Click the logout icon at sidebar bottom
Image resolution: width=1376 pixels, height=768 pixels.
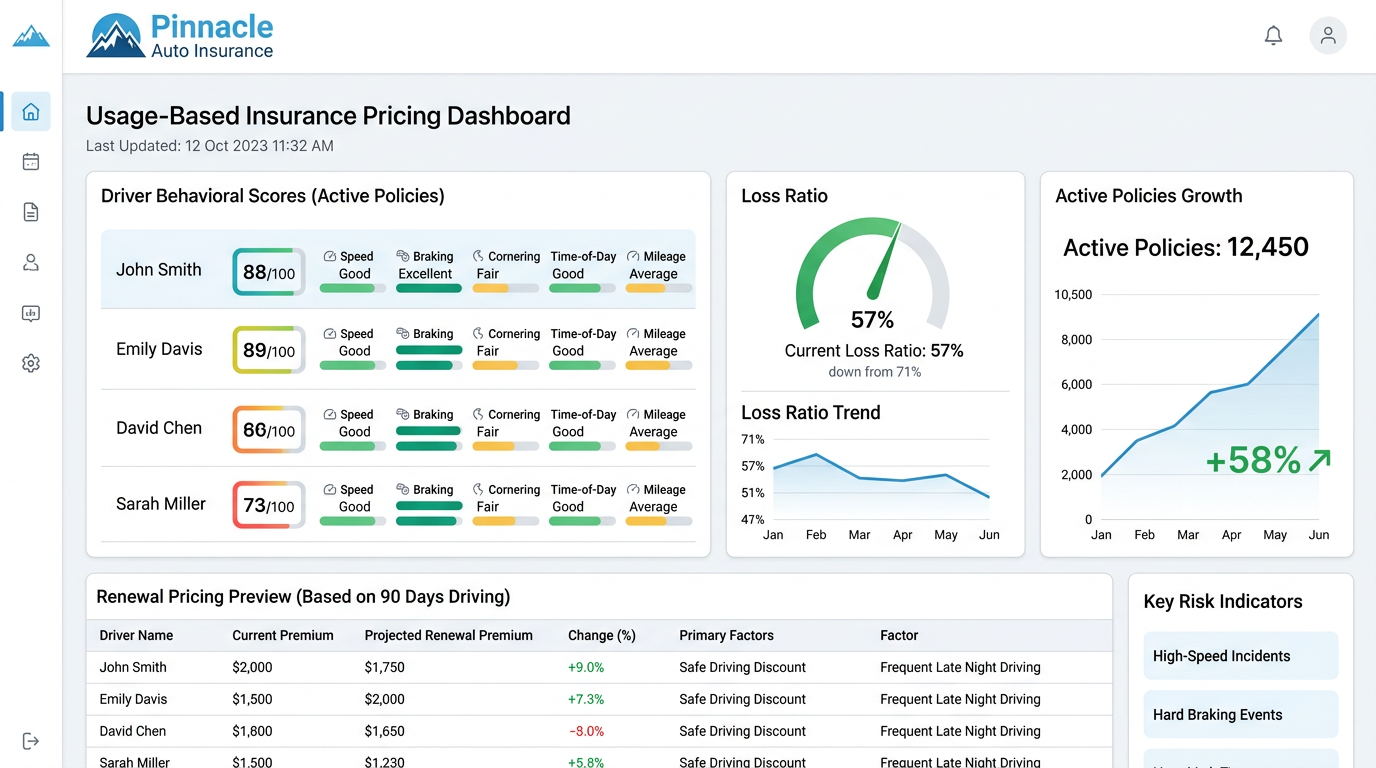31,741
